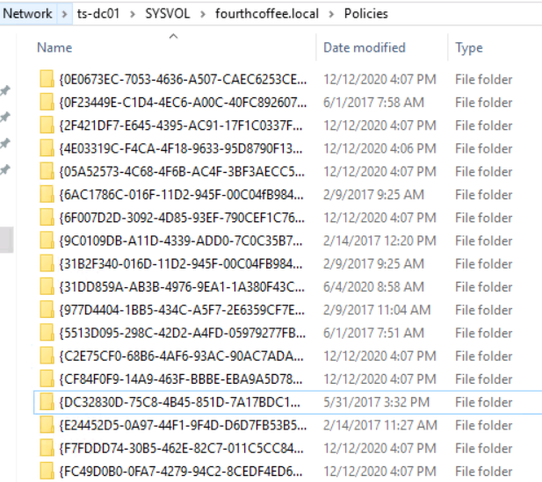Click folder name {977D4404-1BB5-434C-A5F7
The width and height of the screenshot is (542, 482).
tap(182, 310)
